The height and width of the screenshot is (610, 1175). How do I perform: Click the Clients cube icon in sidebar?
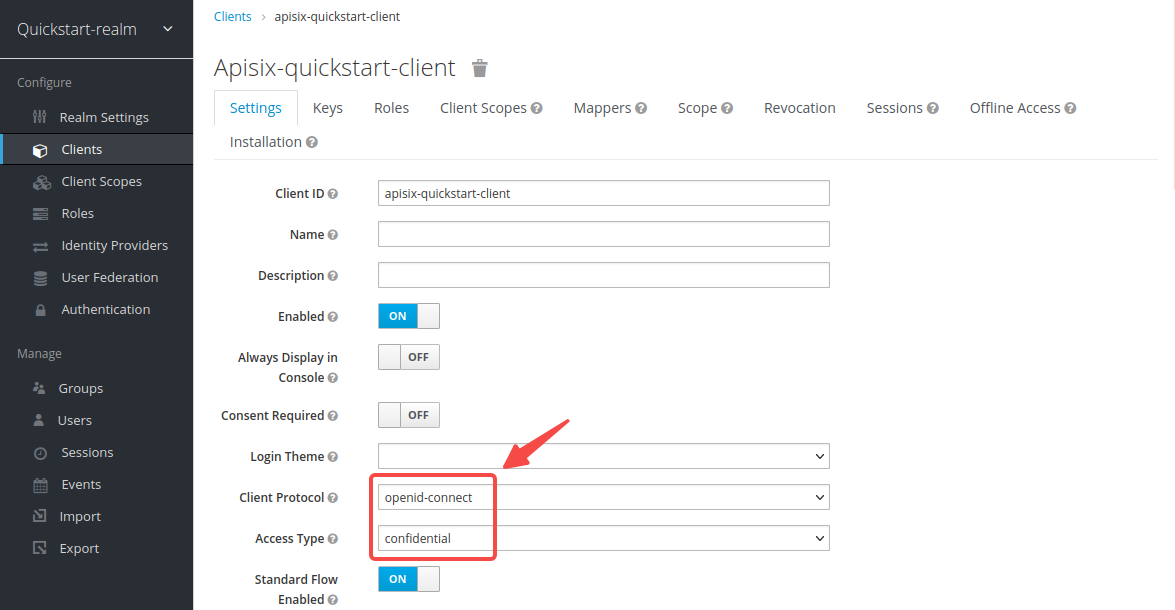pos(40,150)
